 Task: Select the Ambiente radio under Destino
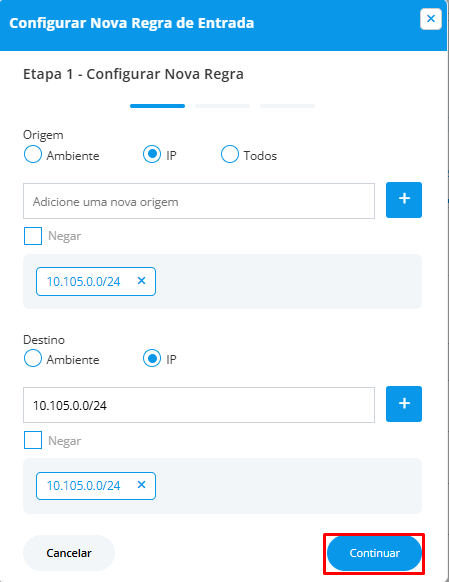point(33,358)
